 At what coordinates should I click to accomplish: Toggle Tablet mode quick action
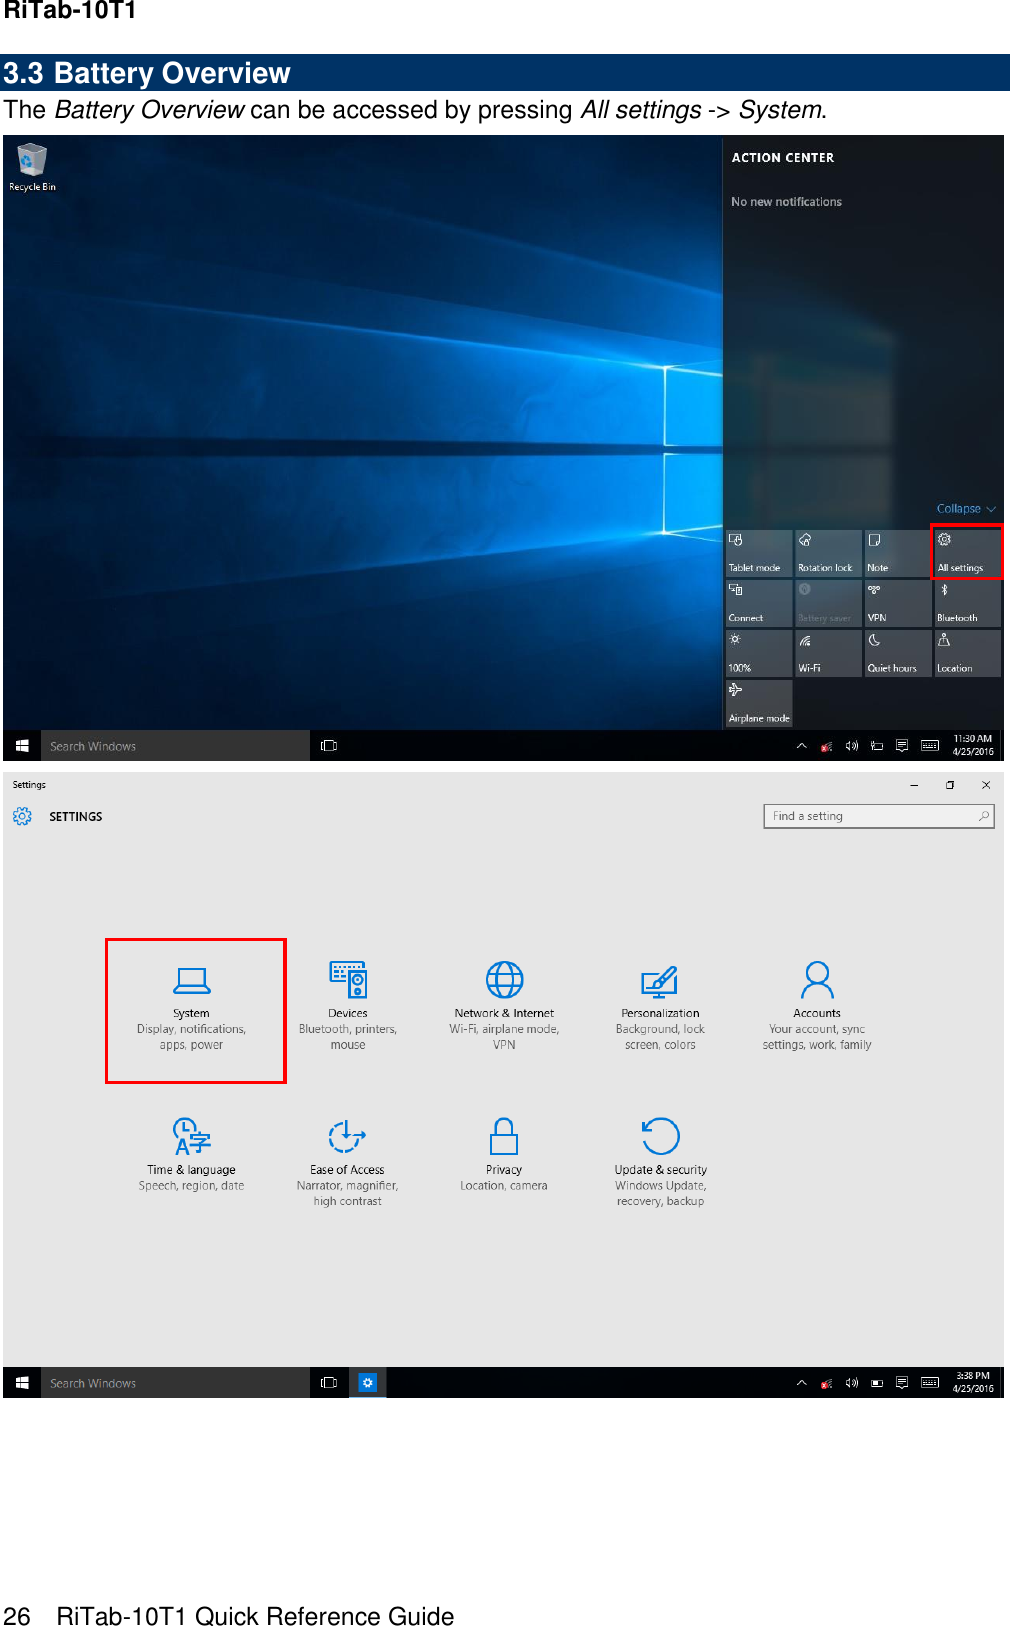point(759,553)
